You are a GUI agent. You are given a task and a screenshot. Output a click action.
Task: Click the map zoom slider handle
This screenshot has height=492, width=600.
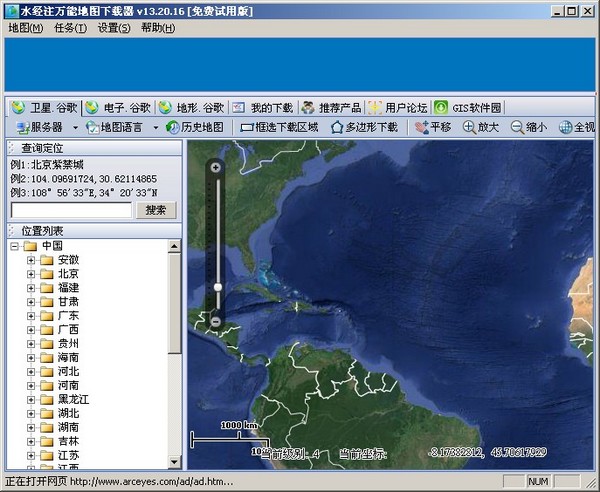pyautogui.click(x=217, y=287)
